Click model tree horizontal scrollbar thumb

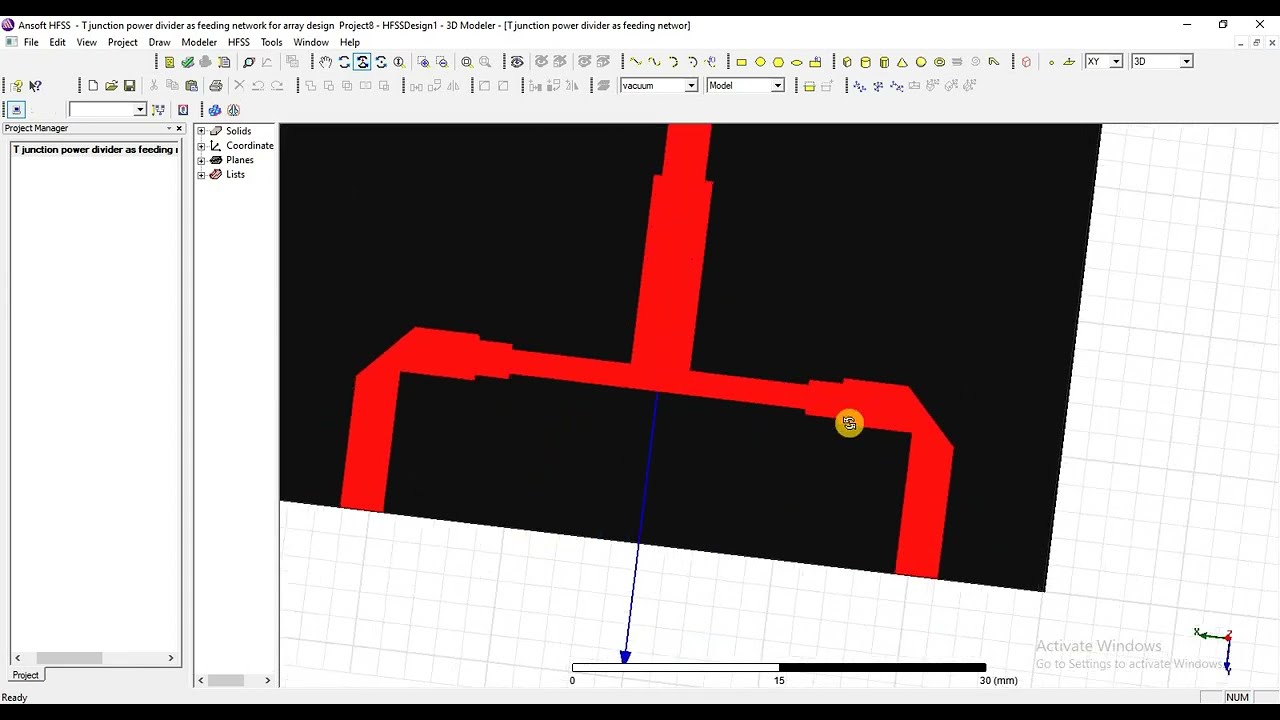(226, 680)
